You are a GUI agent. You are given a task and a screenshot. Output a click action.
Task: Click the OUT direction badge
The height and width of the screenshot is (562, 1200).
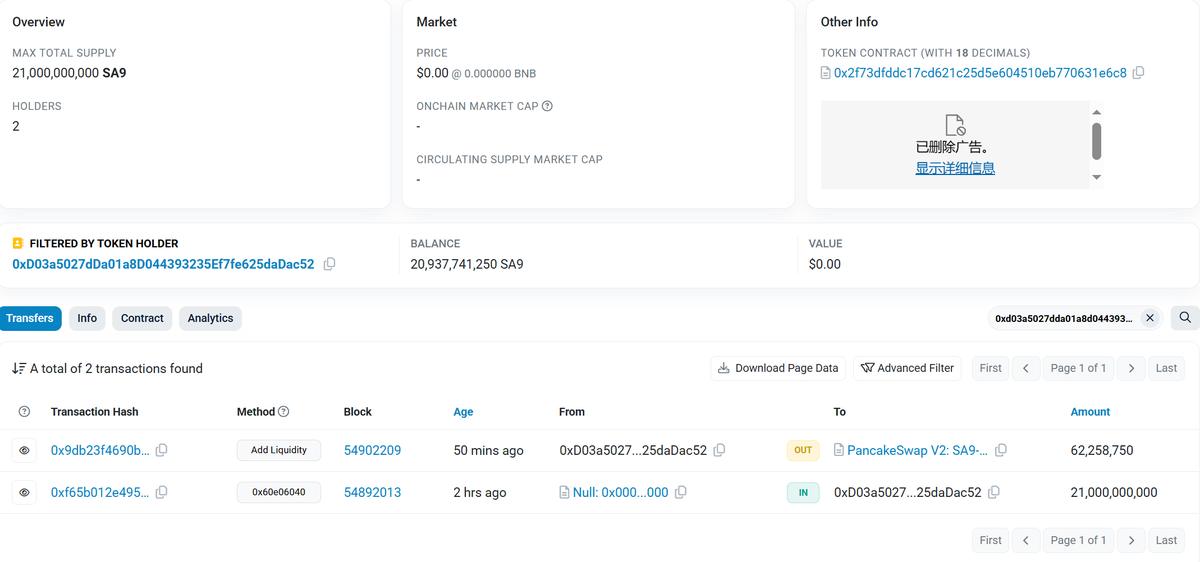(803, 450)
